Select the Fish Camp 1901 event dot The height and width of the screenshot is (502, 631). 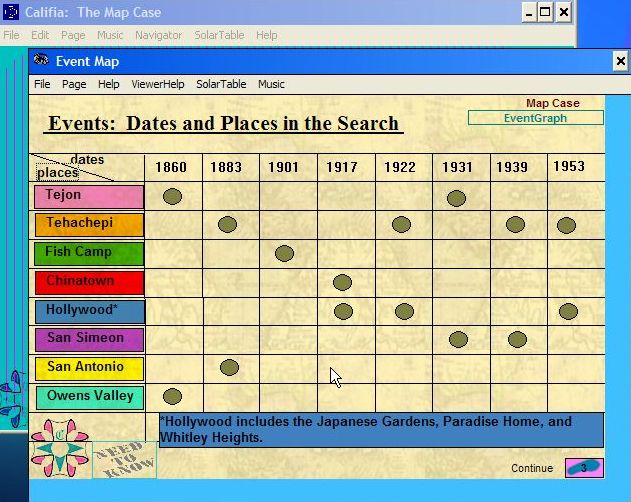(284, 253)
